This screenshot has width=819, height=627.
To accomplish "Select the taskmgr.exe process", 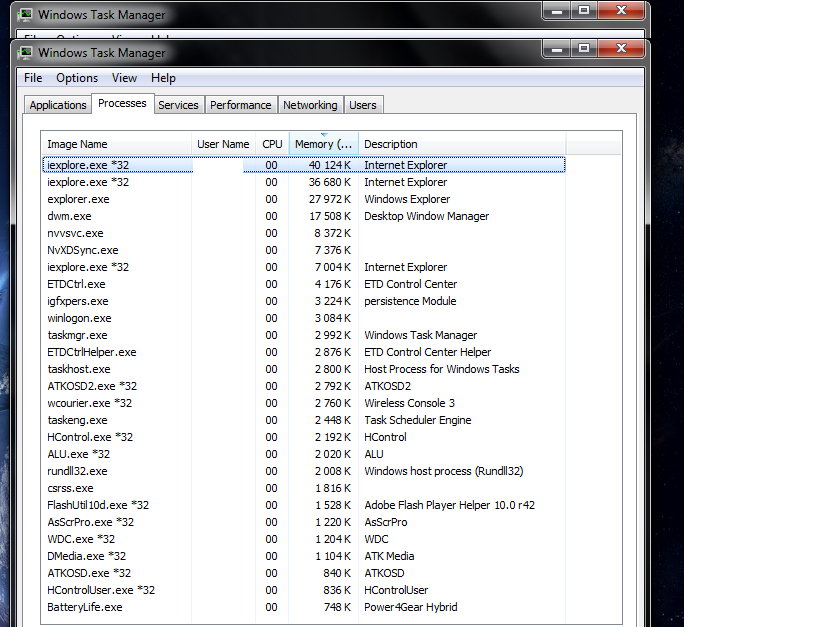I will click(x=303, y=335).
